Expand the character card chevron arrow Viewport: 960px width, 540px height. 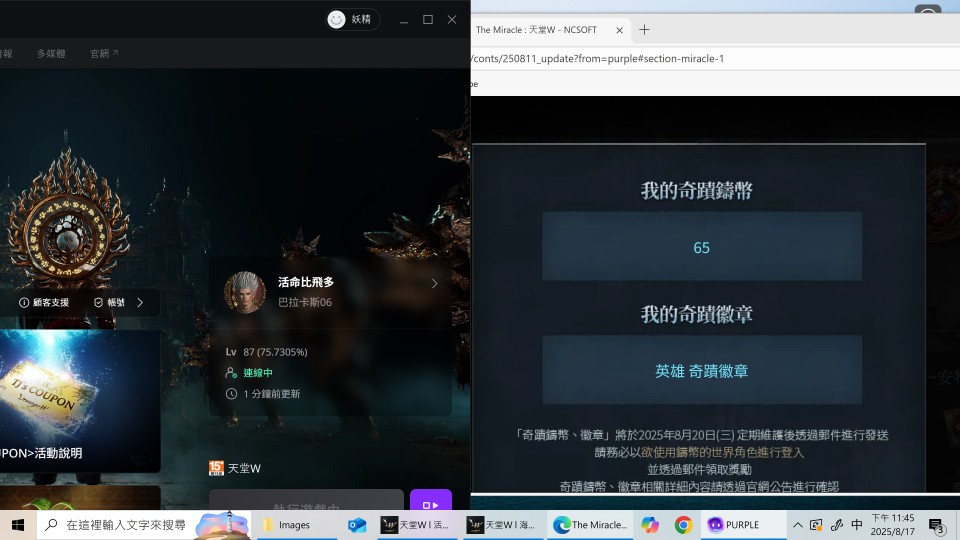(x=434, y=283)
